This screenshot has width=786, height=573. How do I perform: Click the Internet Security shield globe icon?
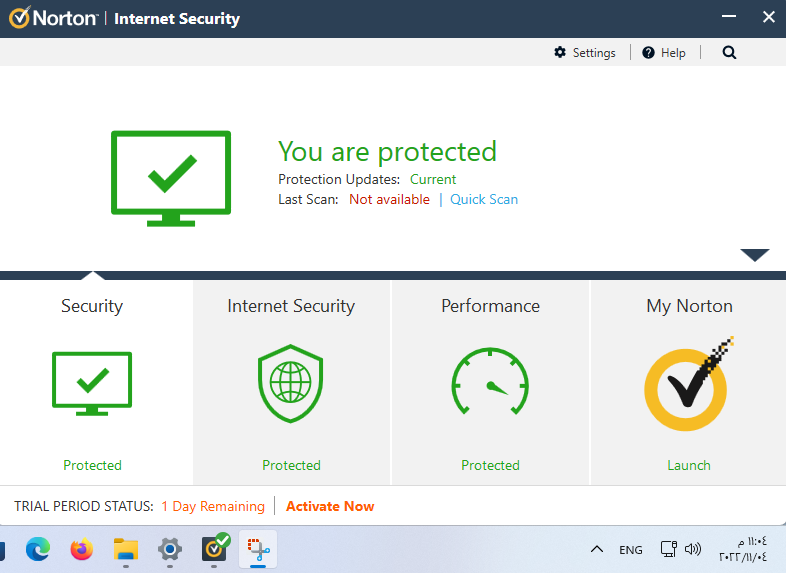click(x=290, y=384)
